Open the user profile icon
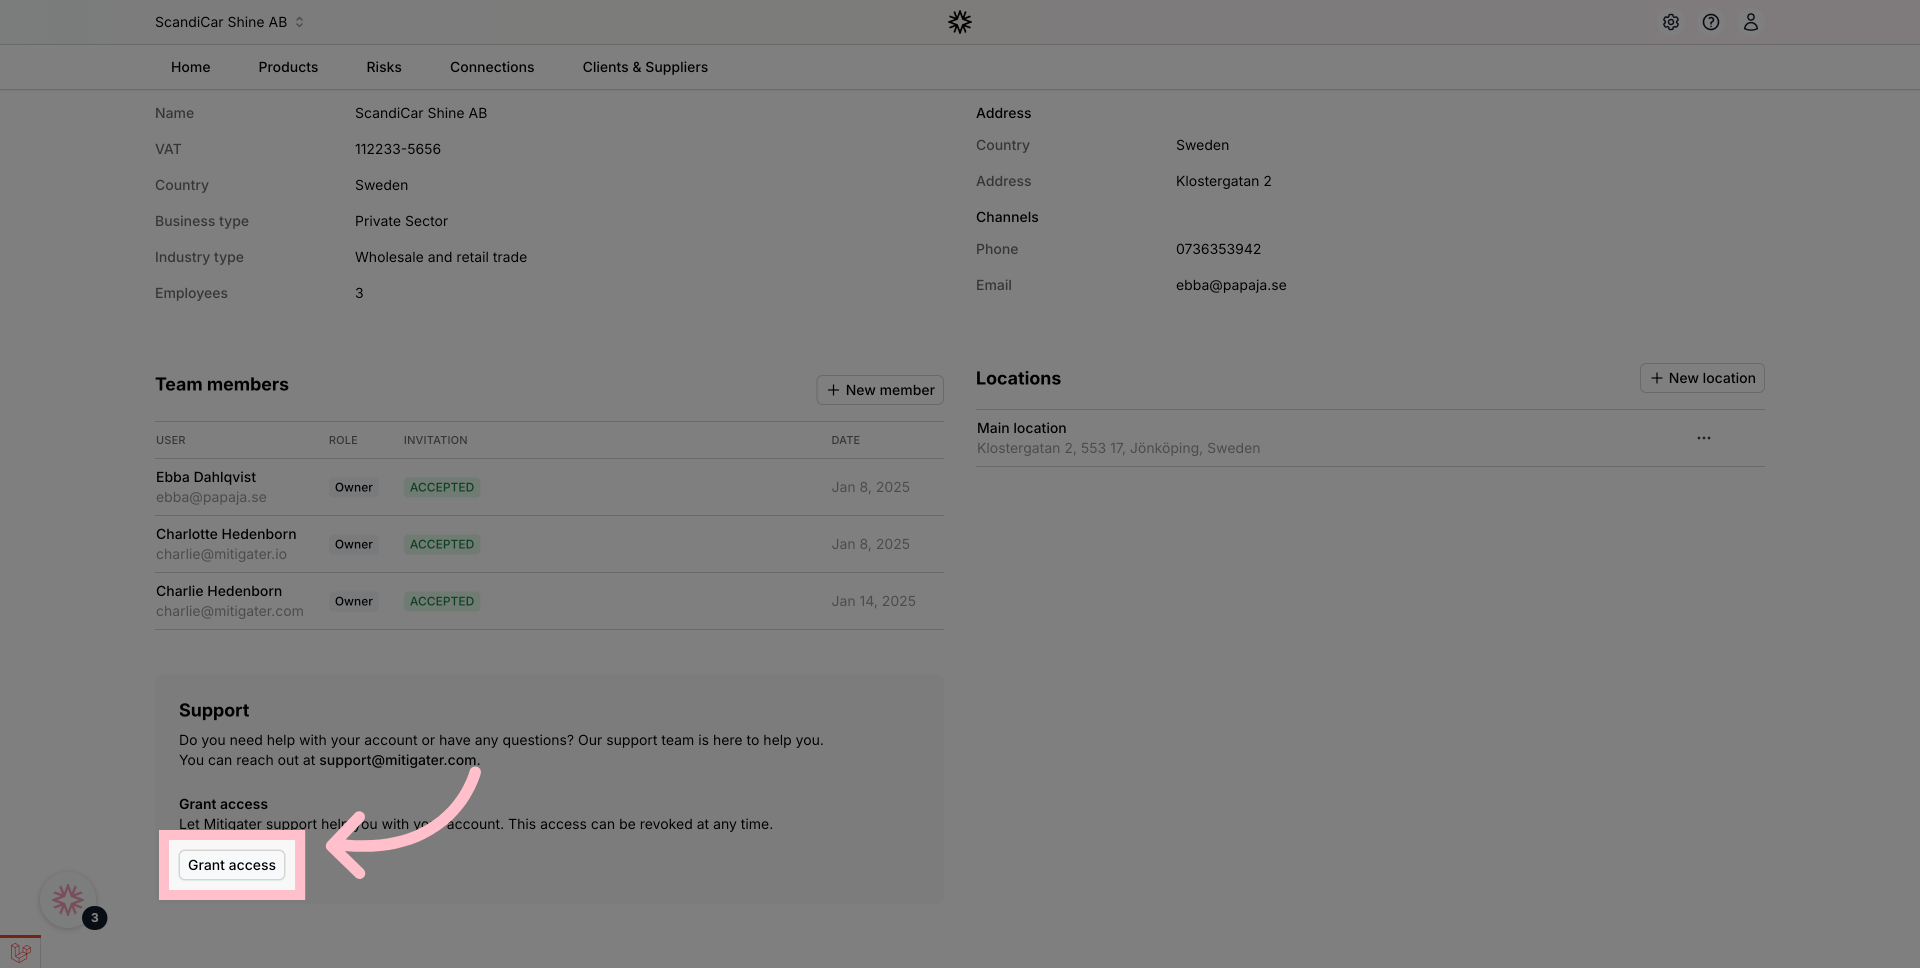Viewport: 1920px width, 968px height. tap(1750, 22)
